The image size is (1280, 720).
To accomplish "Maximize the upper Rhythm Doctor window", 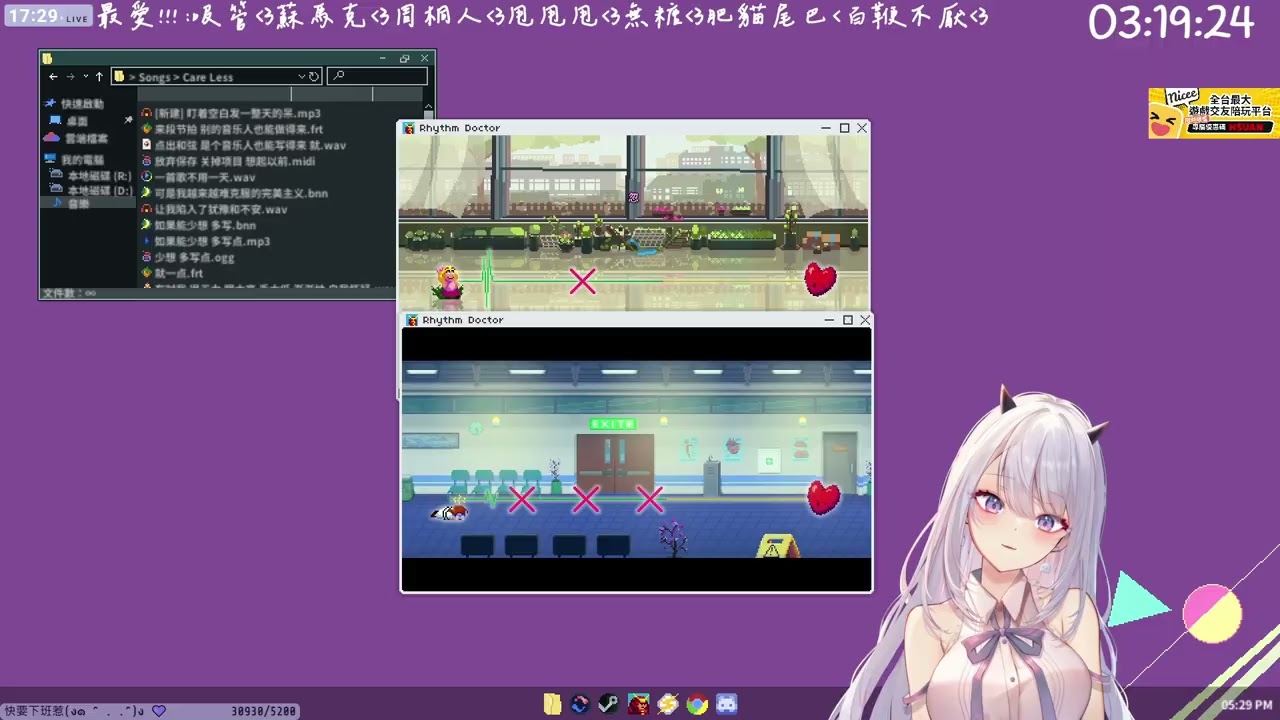I will tap(844, 128).
